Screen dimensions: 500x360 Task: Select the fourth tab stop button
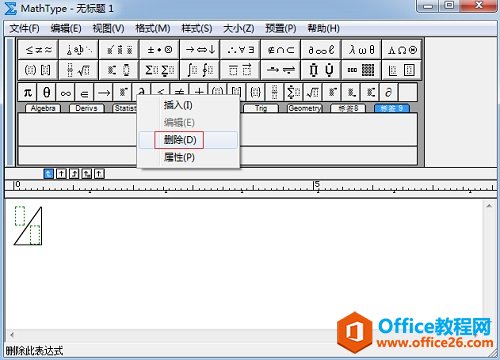click(x=87, y=174)
